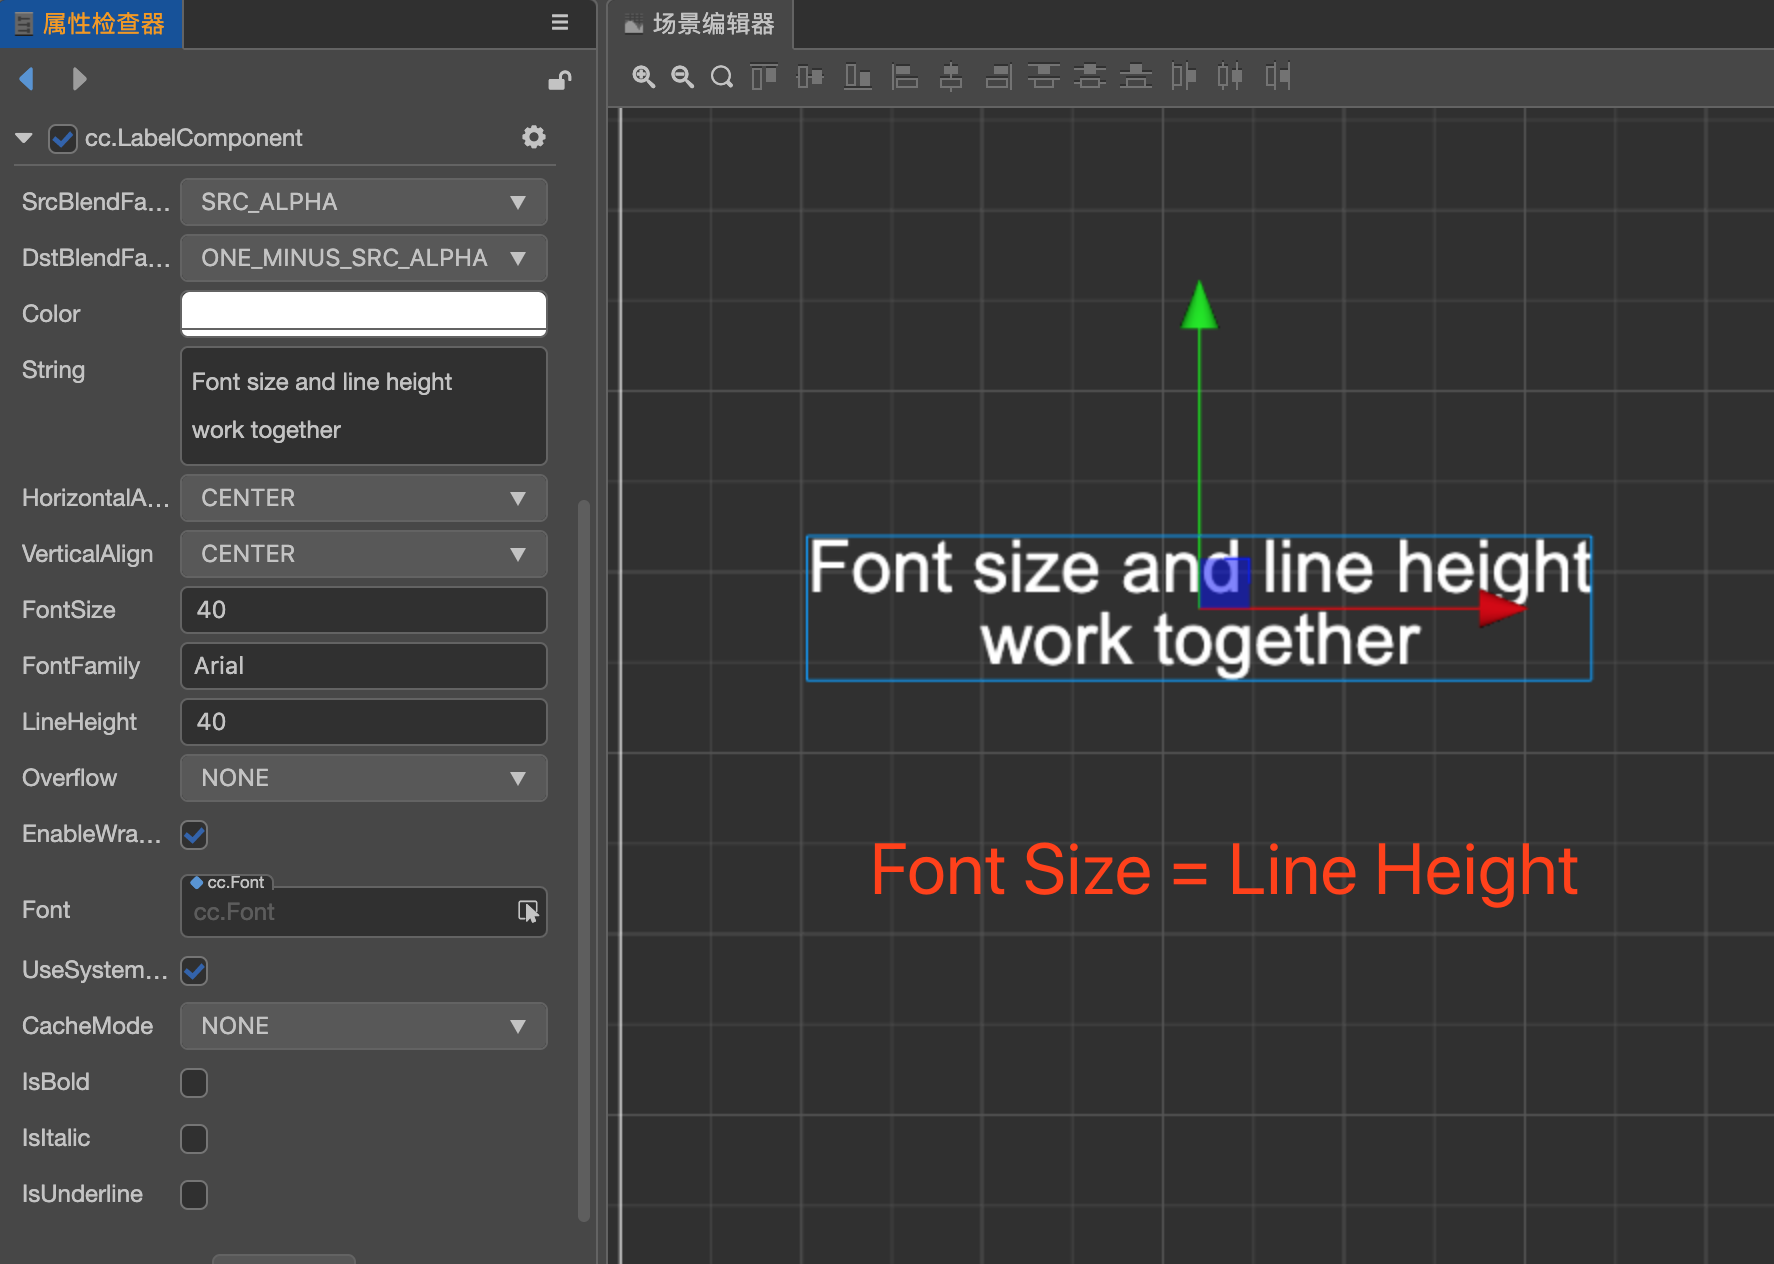1774x1264 pixels.
Task: Open the HorizontalAlign dropdown
Action: pos(363,498)
